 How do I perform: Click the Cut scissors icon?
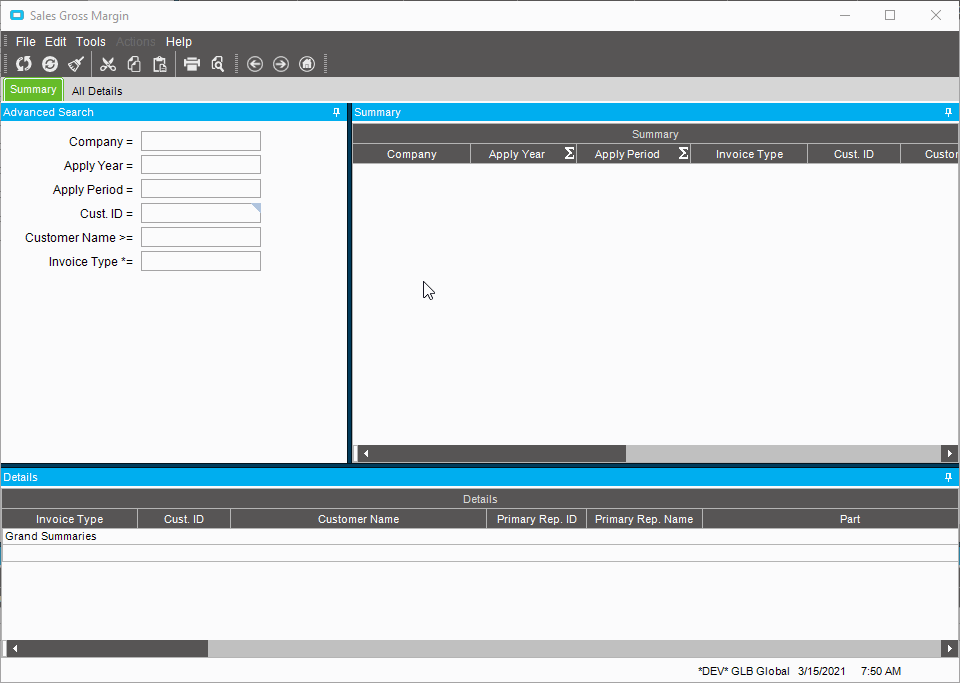[108, 64]
